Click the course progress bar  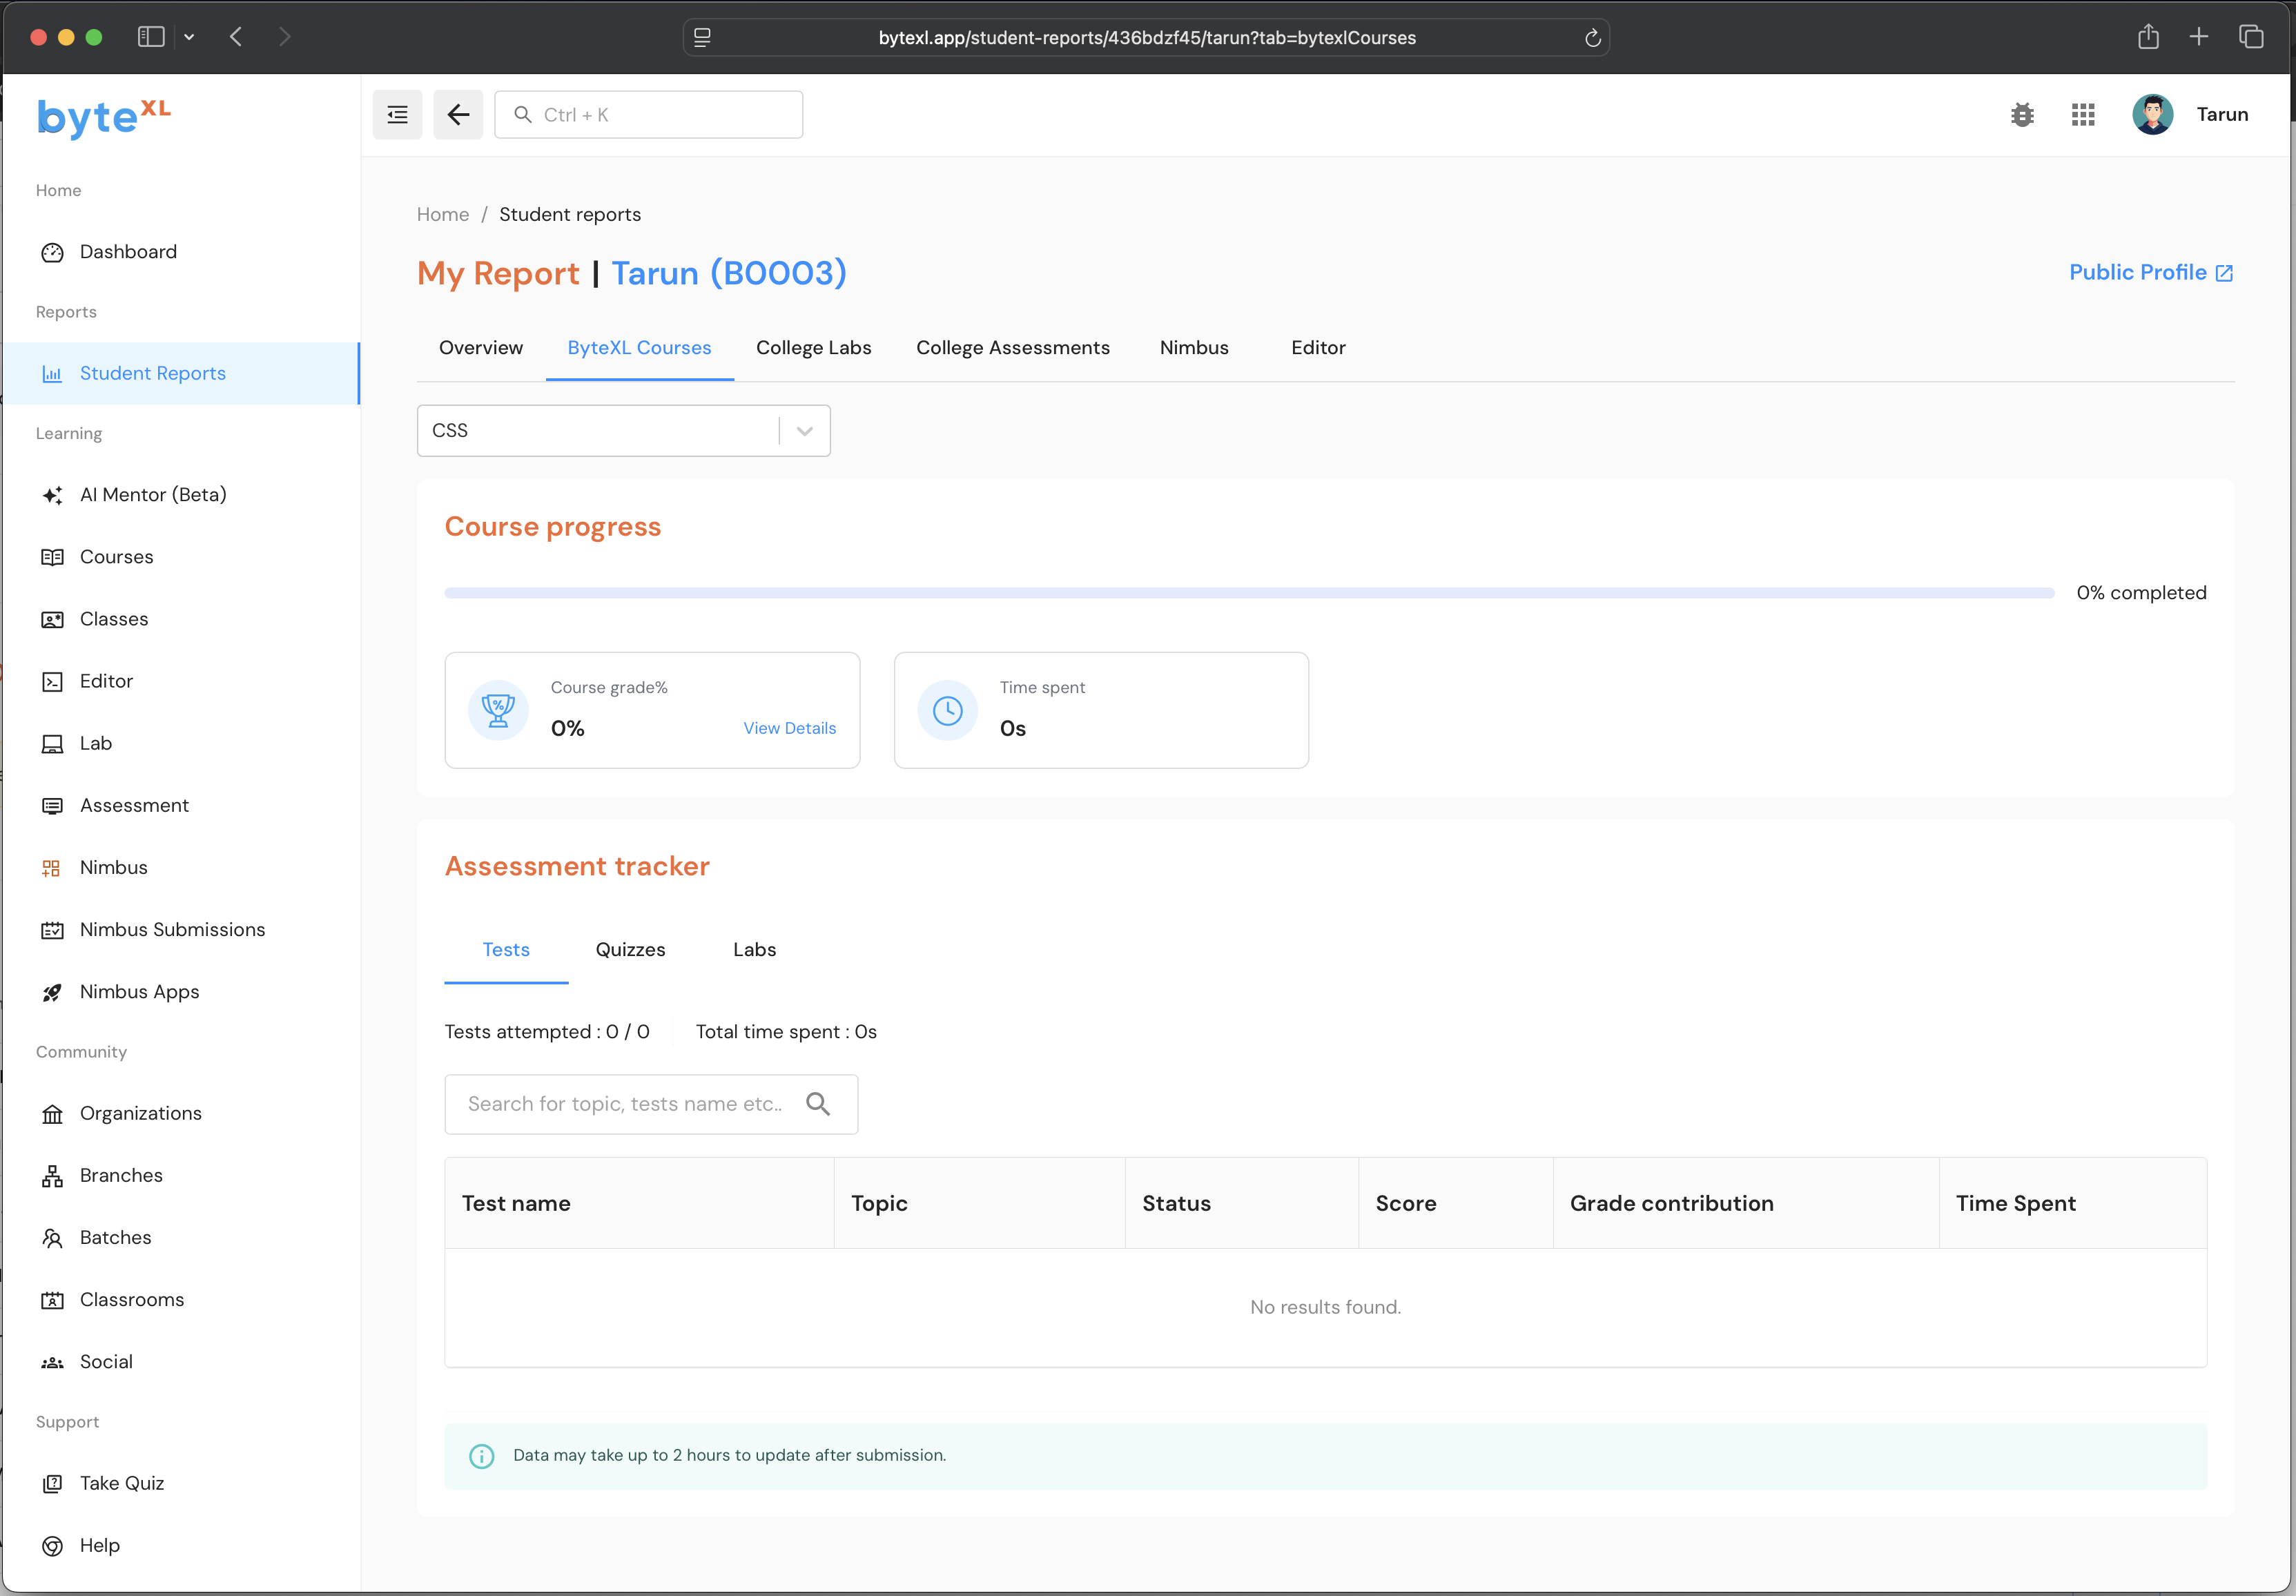pos(1248,593)
